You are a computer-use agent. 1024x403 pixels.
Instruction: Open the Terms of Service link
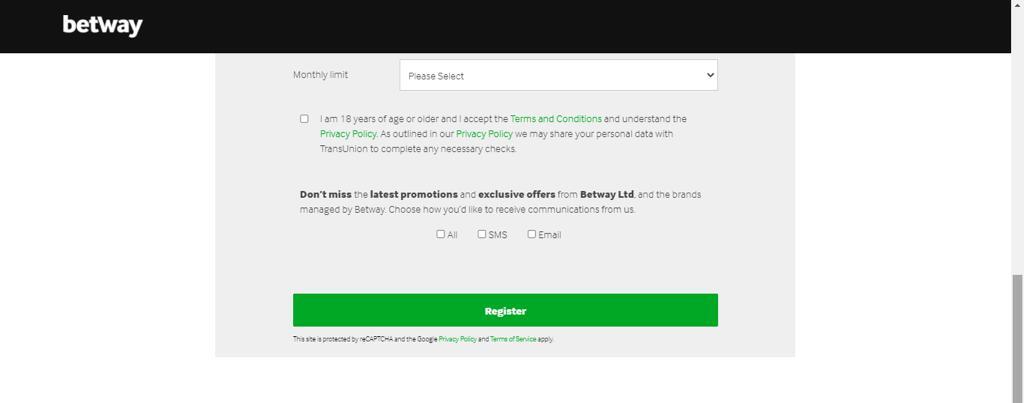point(513,340)
